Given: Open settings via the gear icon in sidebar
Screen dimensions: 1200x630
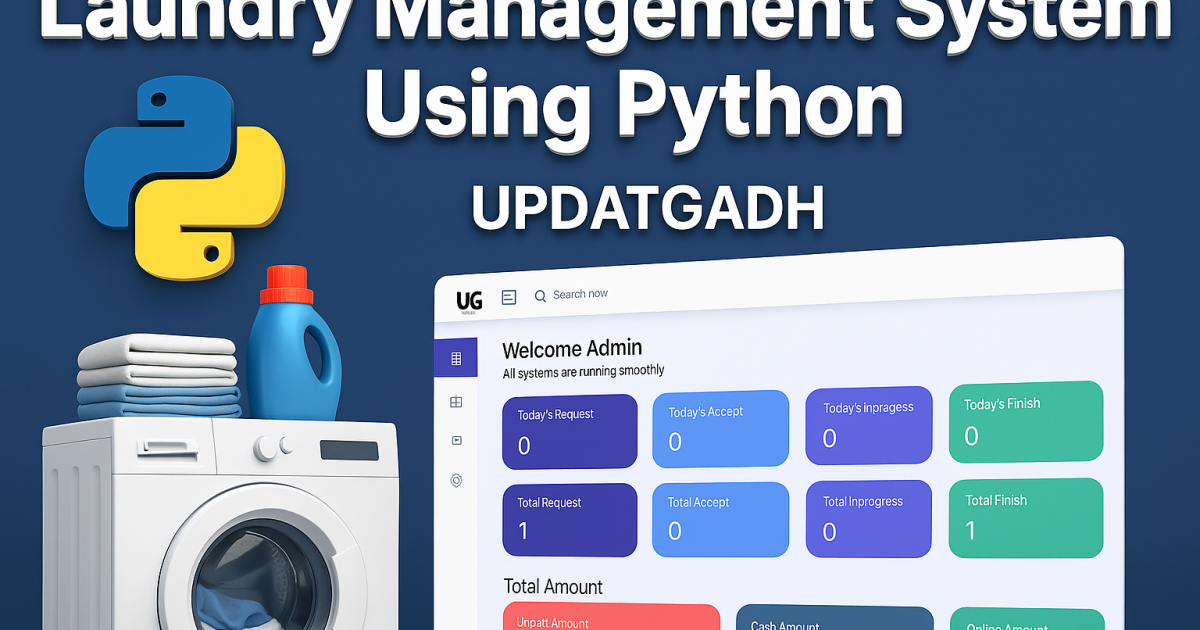Looking at the screenshot, I should 456,478.
